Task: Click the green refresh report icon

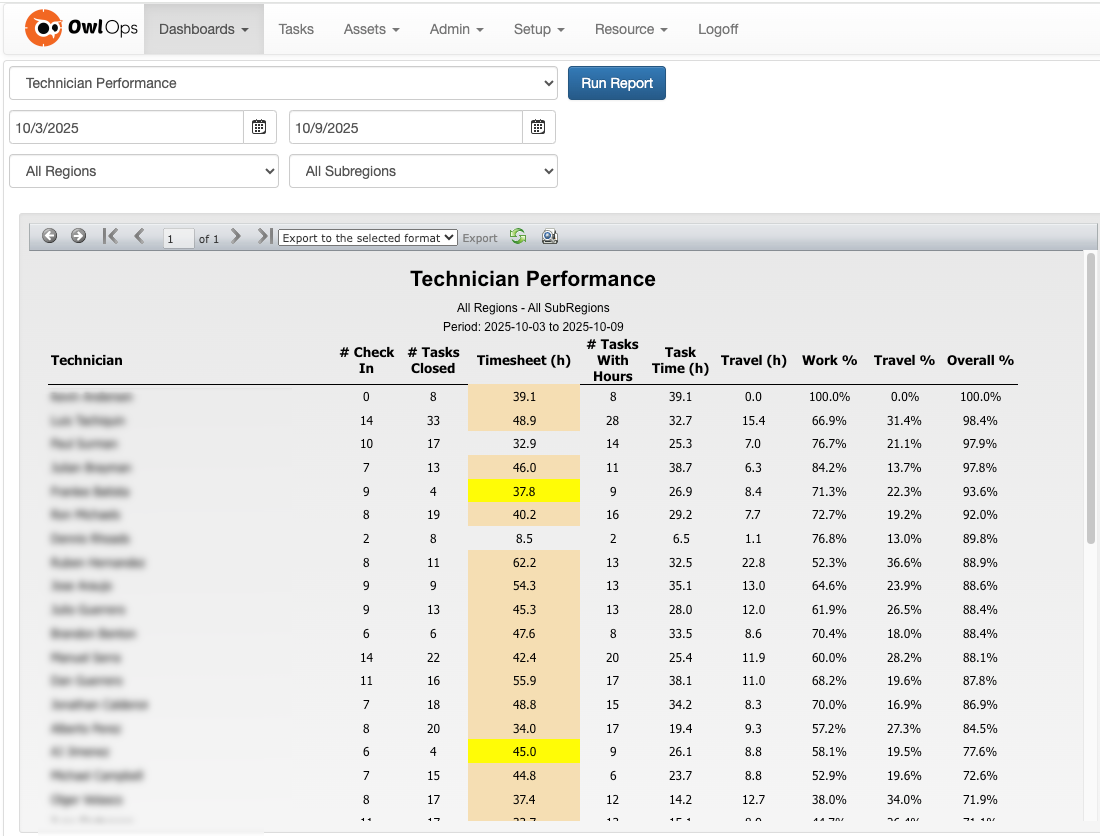Action: point(517,237)
